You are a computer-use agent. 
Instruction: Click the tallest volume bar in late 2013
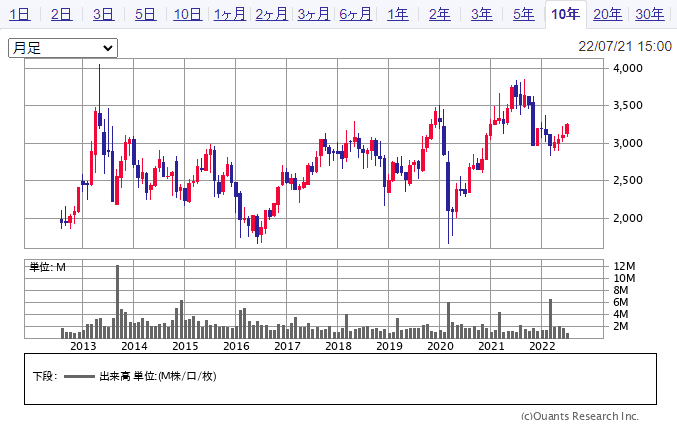tap(117, 301)
